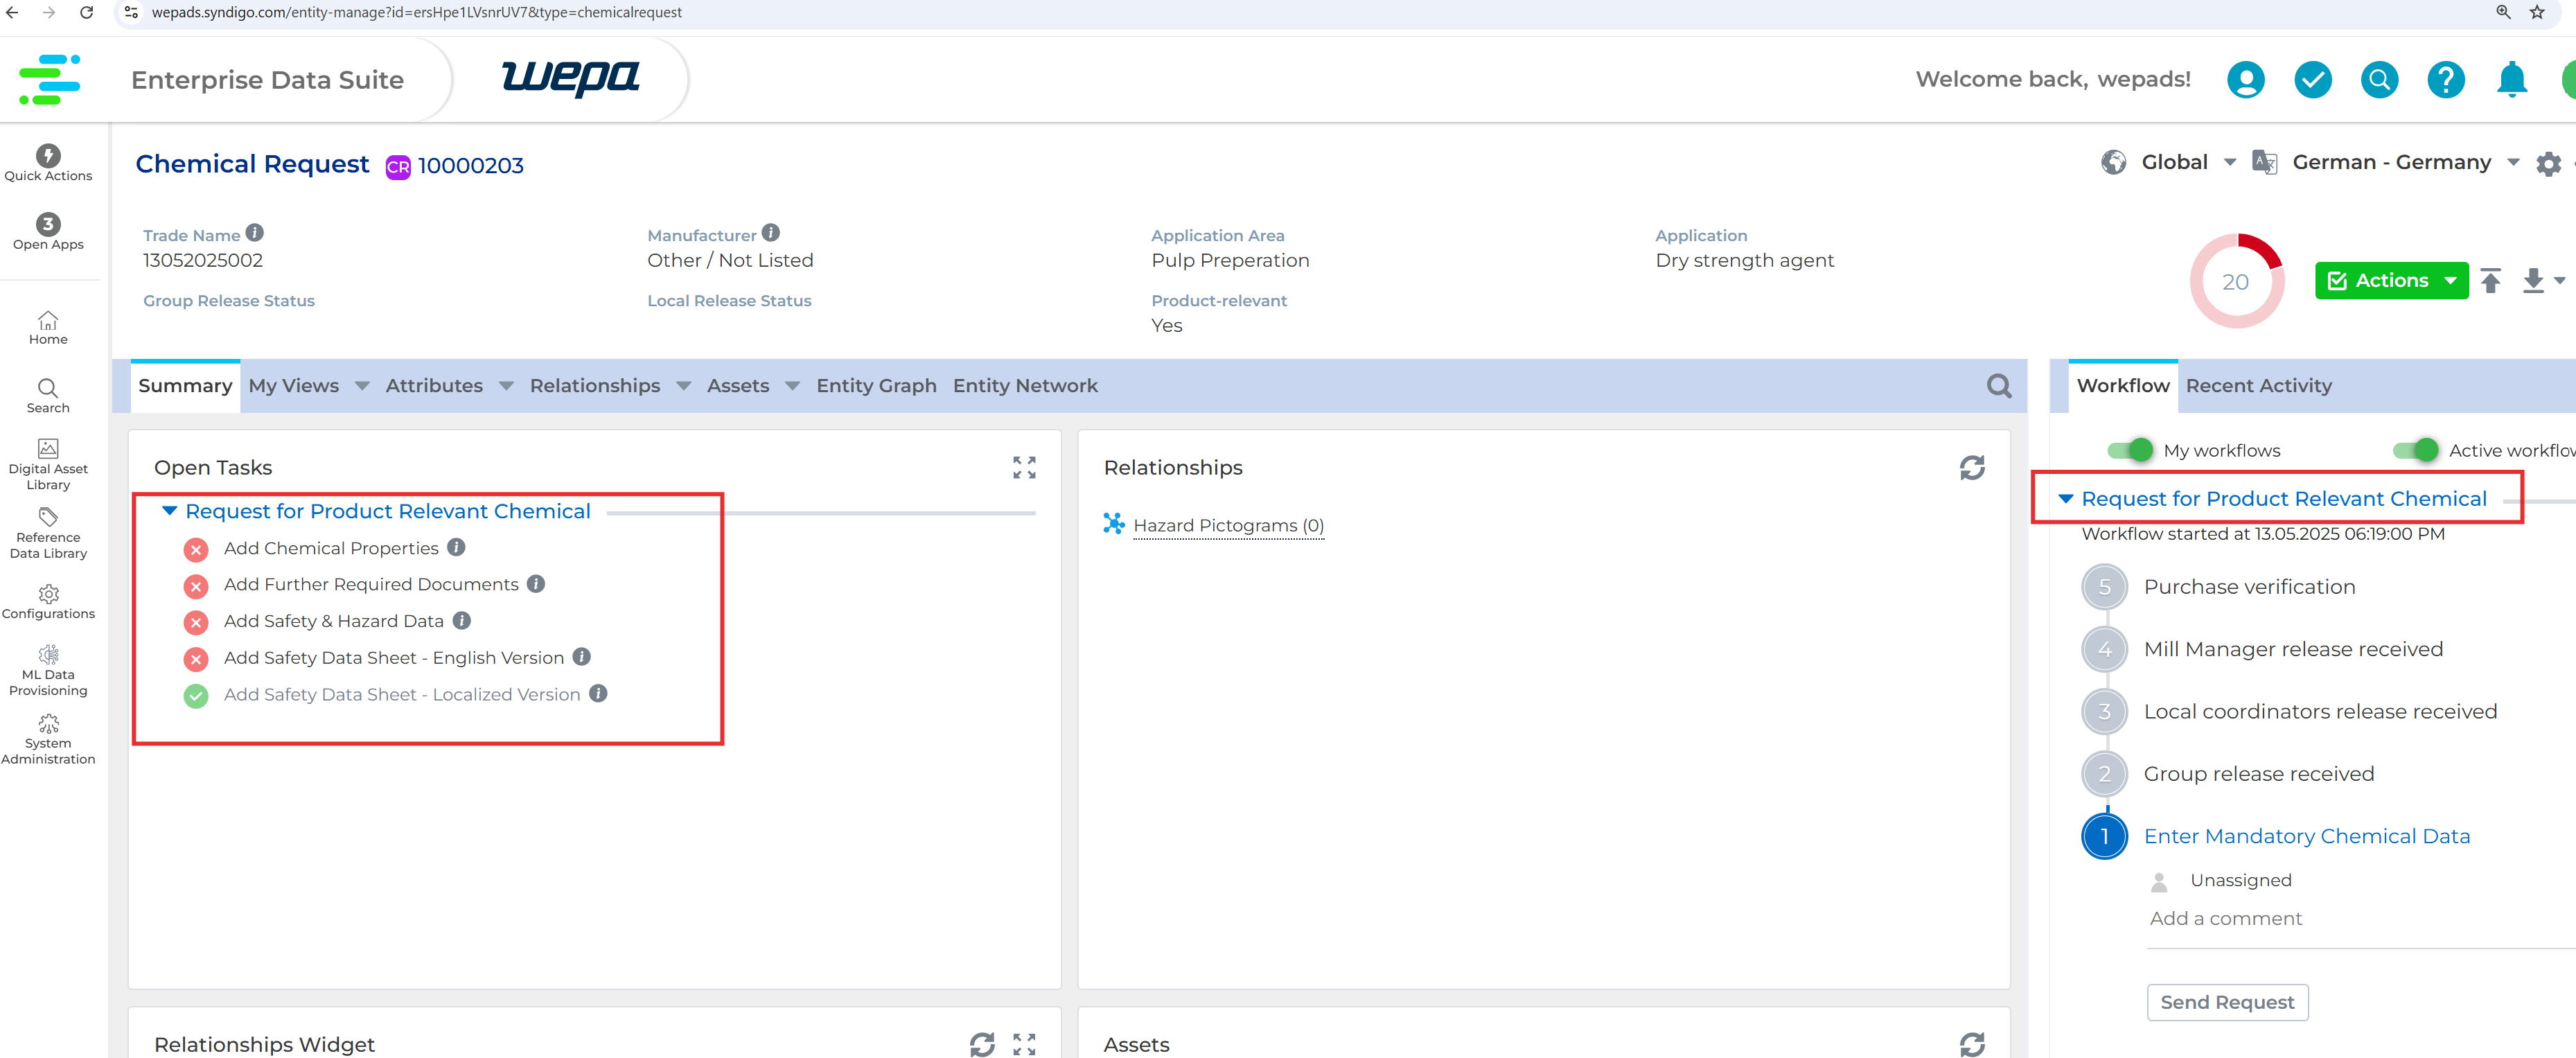2576x1058 pixels.
Task: Click the user profile icon in the header
Action: click(2245, 79)
